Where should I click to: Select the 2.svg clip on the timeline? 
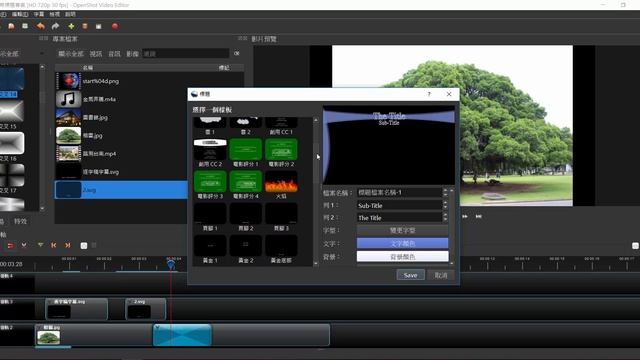click(146, 309)
